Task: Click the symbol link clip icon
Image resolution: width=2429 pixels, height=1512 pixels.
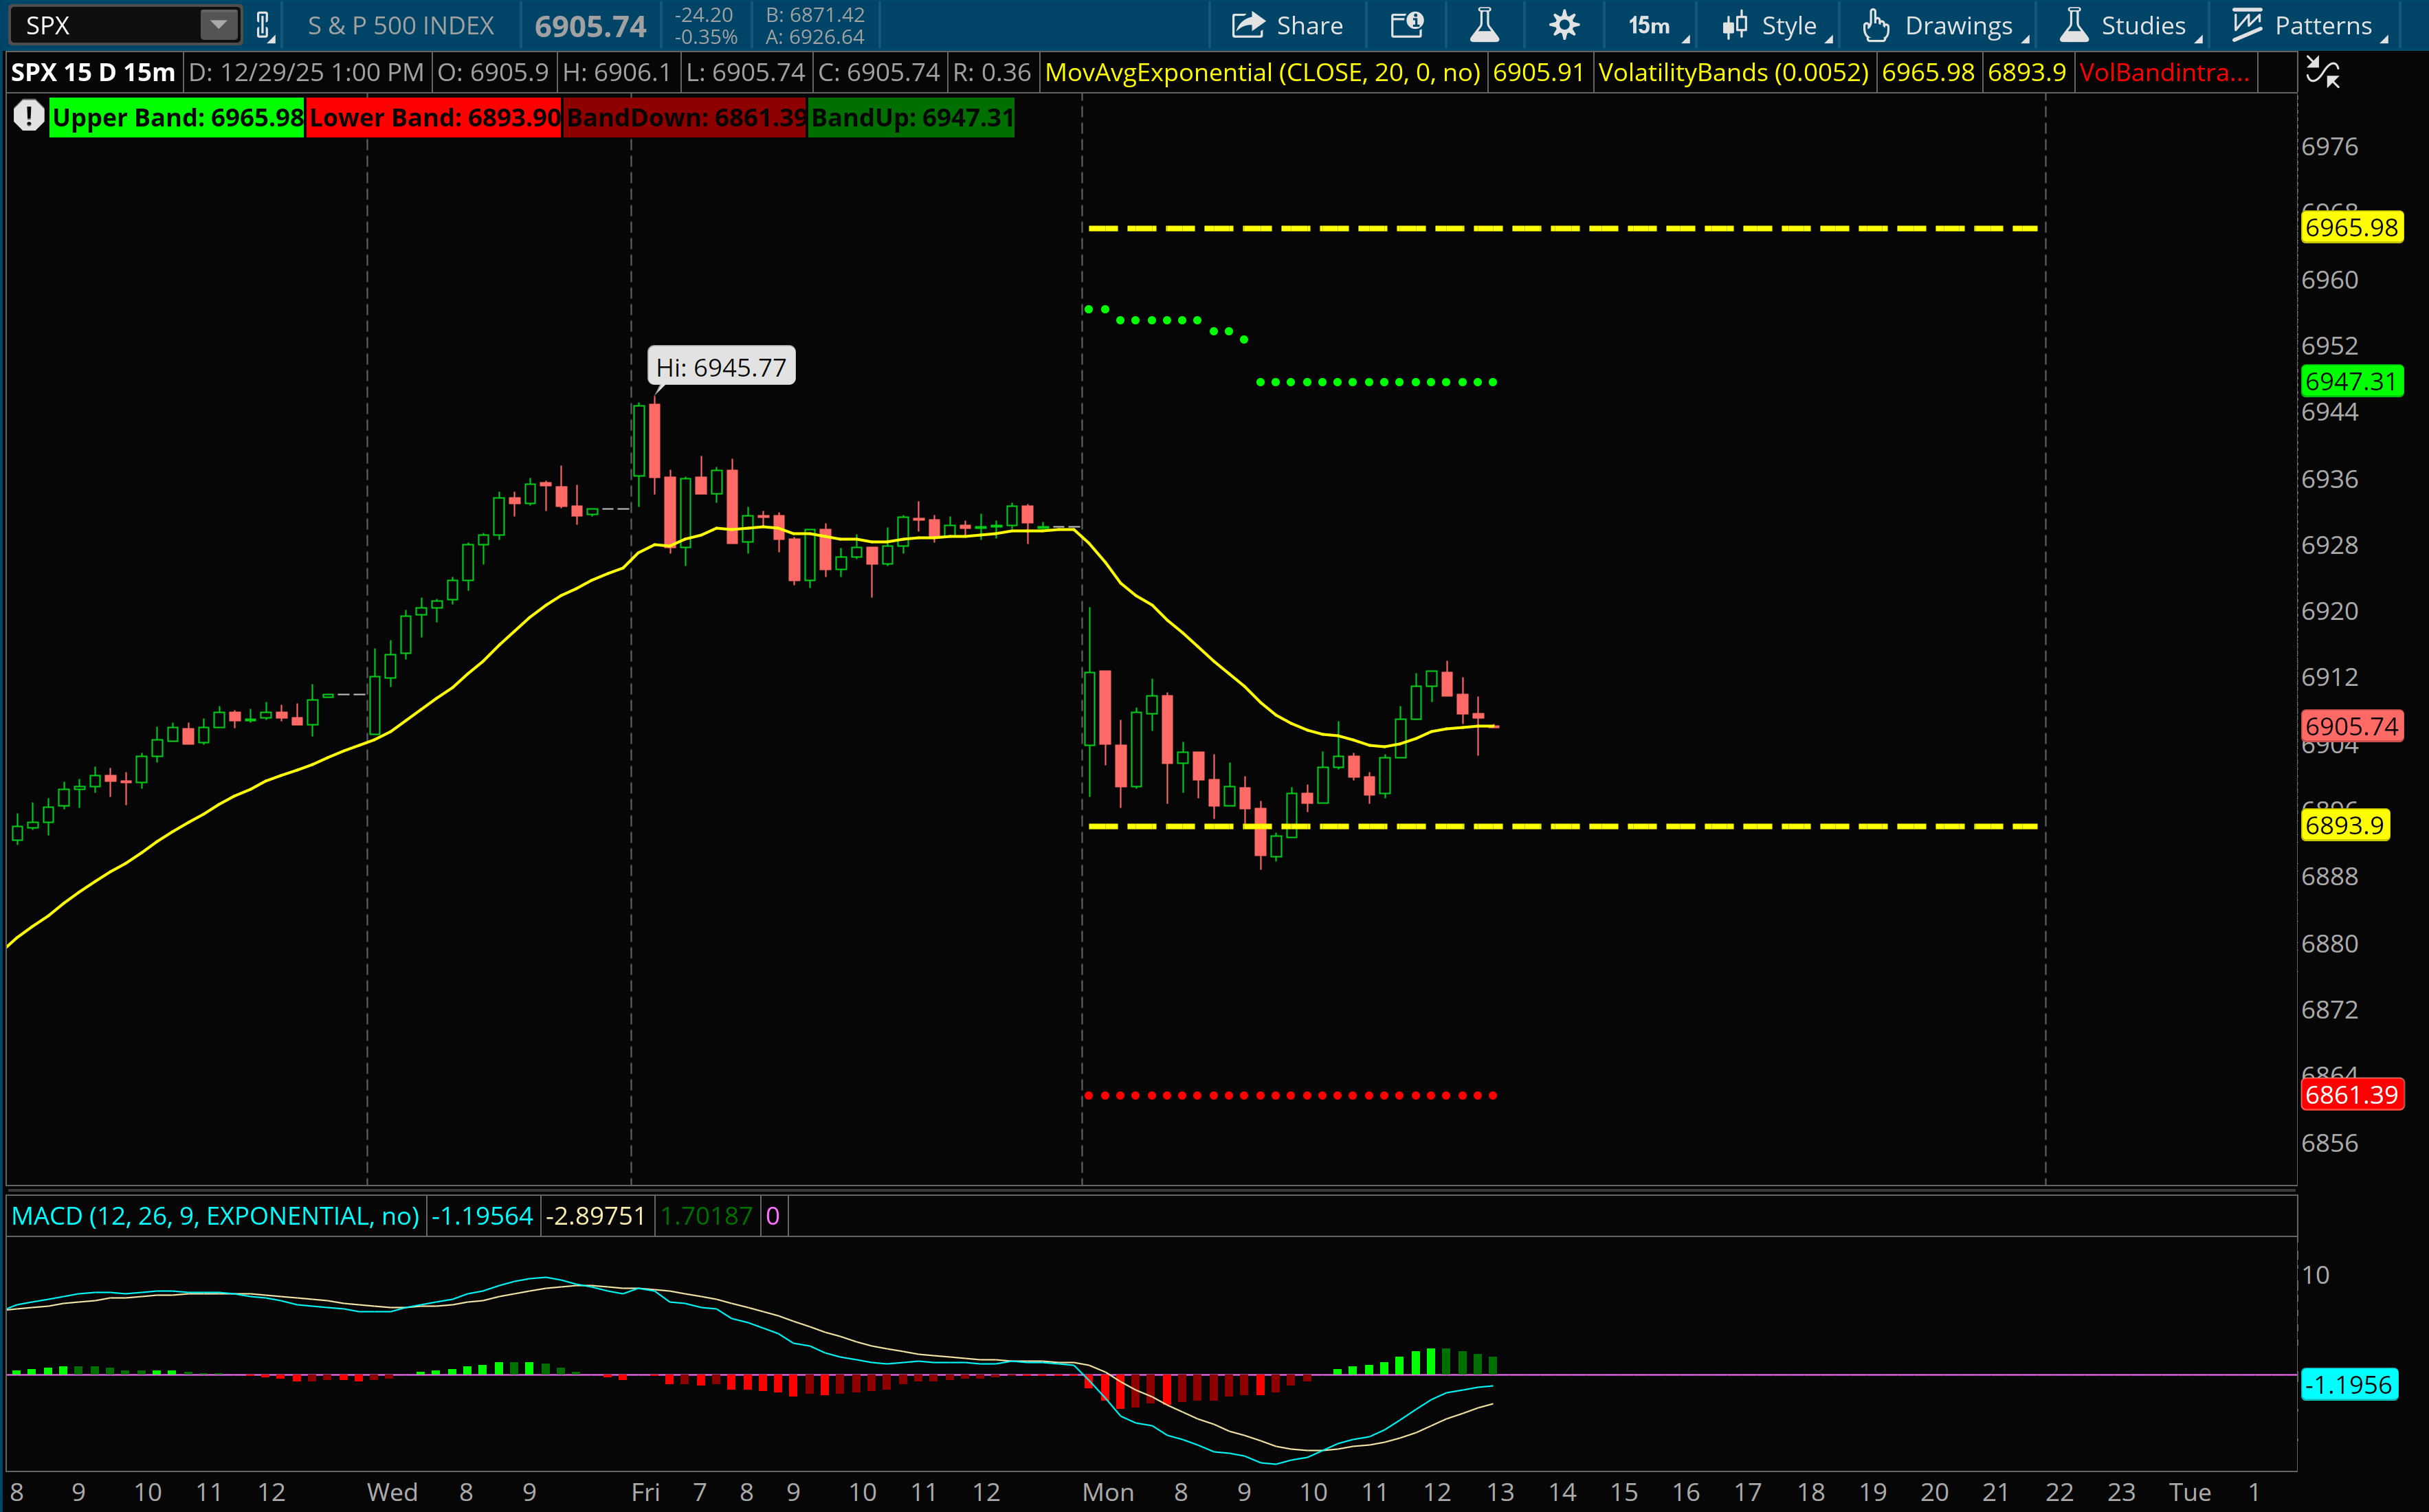Action: [264, 25]
